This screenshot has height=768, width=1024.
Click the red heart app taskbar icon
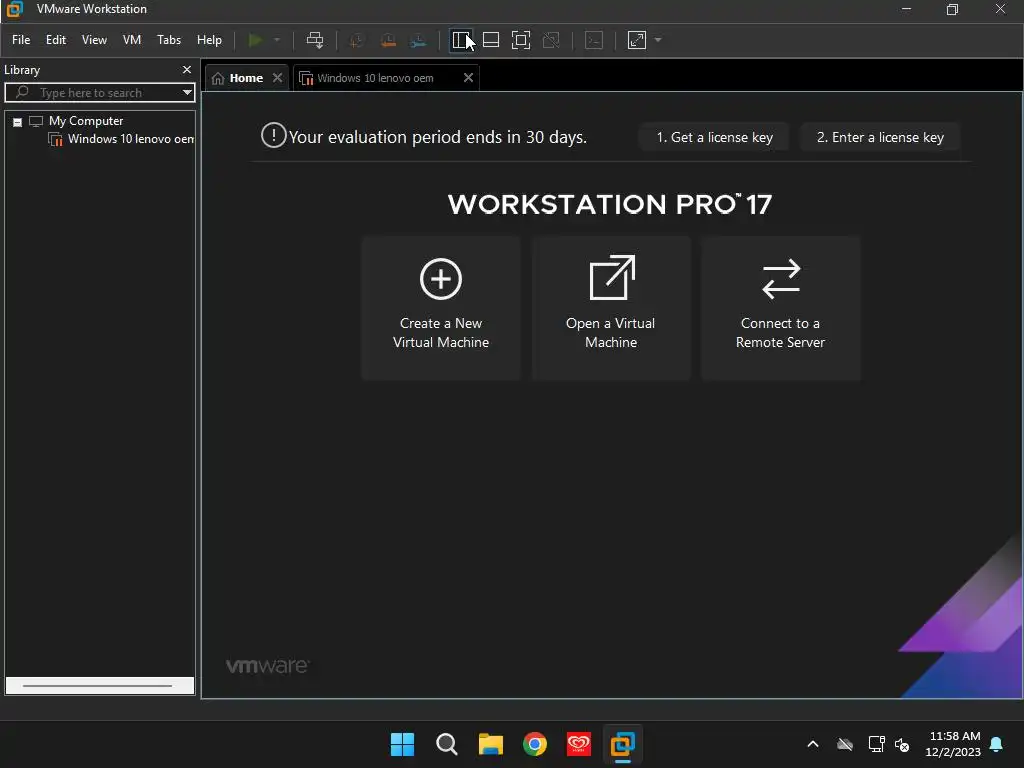[579, 744]
